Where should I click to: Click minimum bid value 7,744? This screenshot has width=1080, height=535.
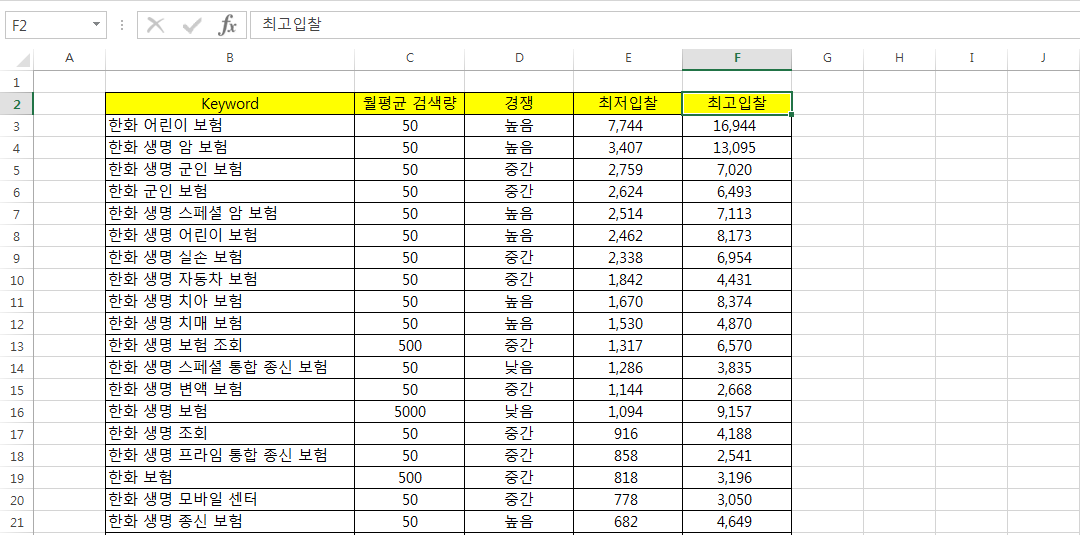click(628, 125)
